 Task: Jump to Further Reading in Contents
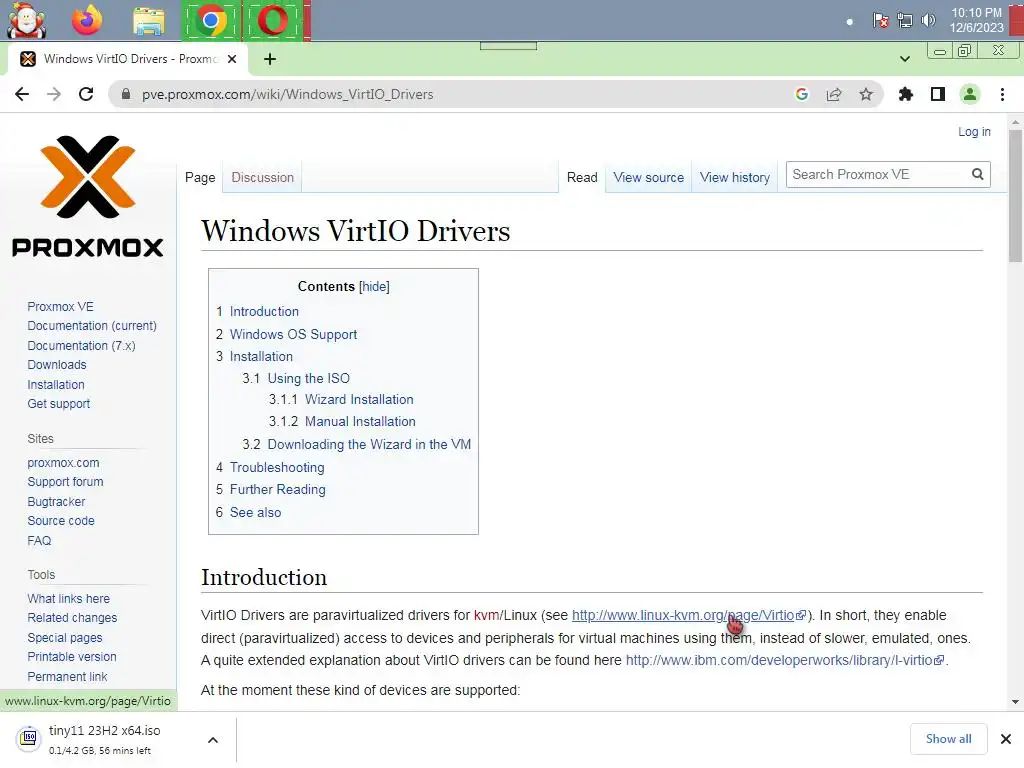tap(278, 489)
